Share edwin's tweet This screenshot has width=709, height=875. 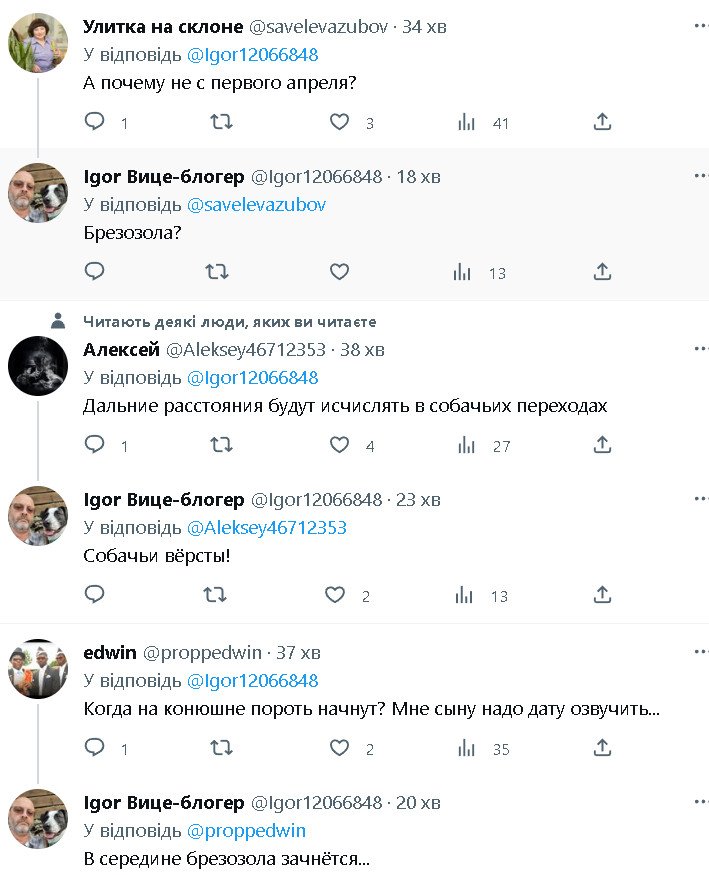tap(602, 748)
